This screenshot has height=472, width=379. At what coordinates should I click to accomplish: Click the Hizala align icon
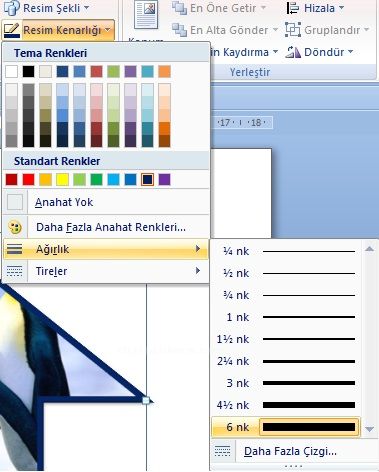pyautogui.click(x=293, y=8)
